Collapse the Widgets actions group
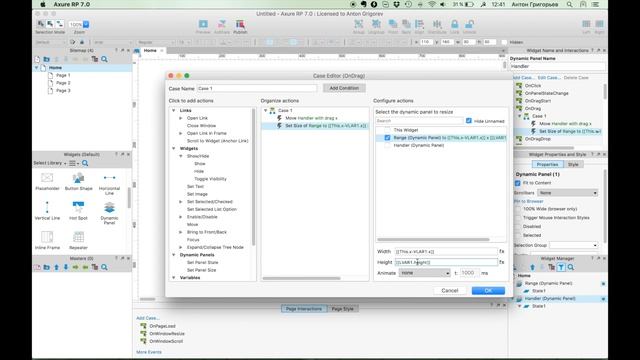The image size is (640, 360). tap(173, 148)
